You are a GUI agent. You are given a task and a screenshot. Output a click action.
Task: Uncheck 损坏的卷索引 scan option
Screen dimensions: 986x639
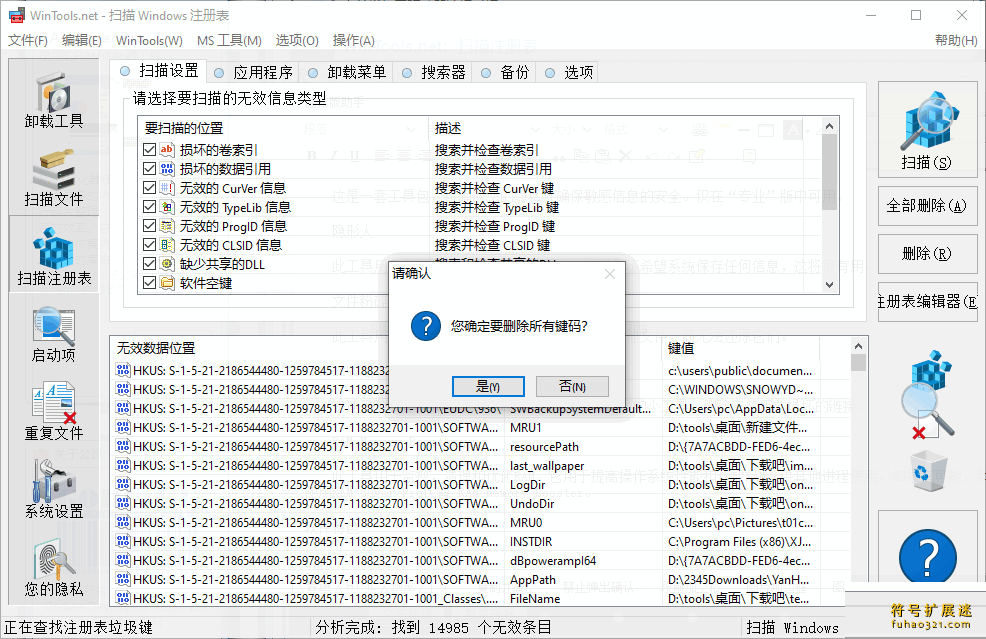tap(148, 150)
